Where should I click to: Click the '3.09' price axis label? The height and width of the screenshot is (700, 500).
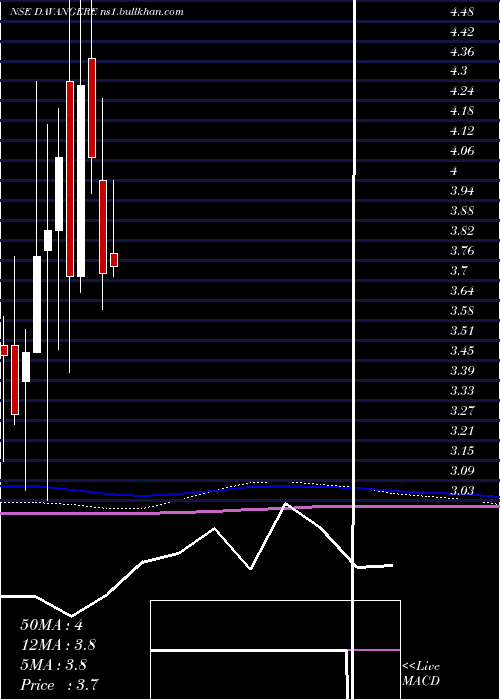462,470
